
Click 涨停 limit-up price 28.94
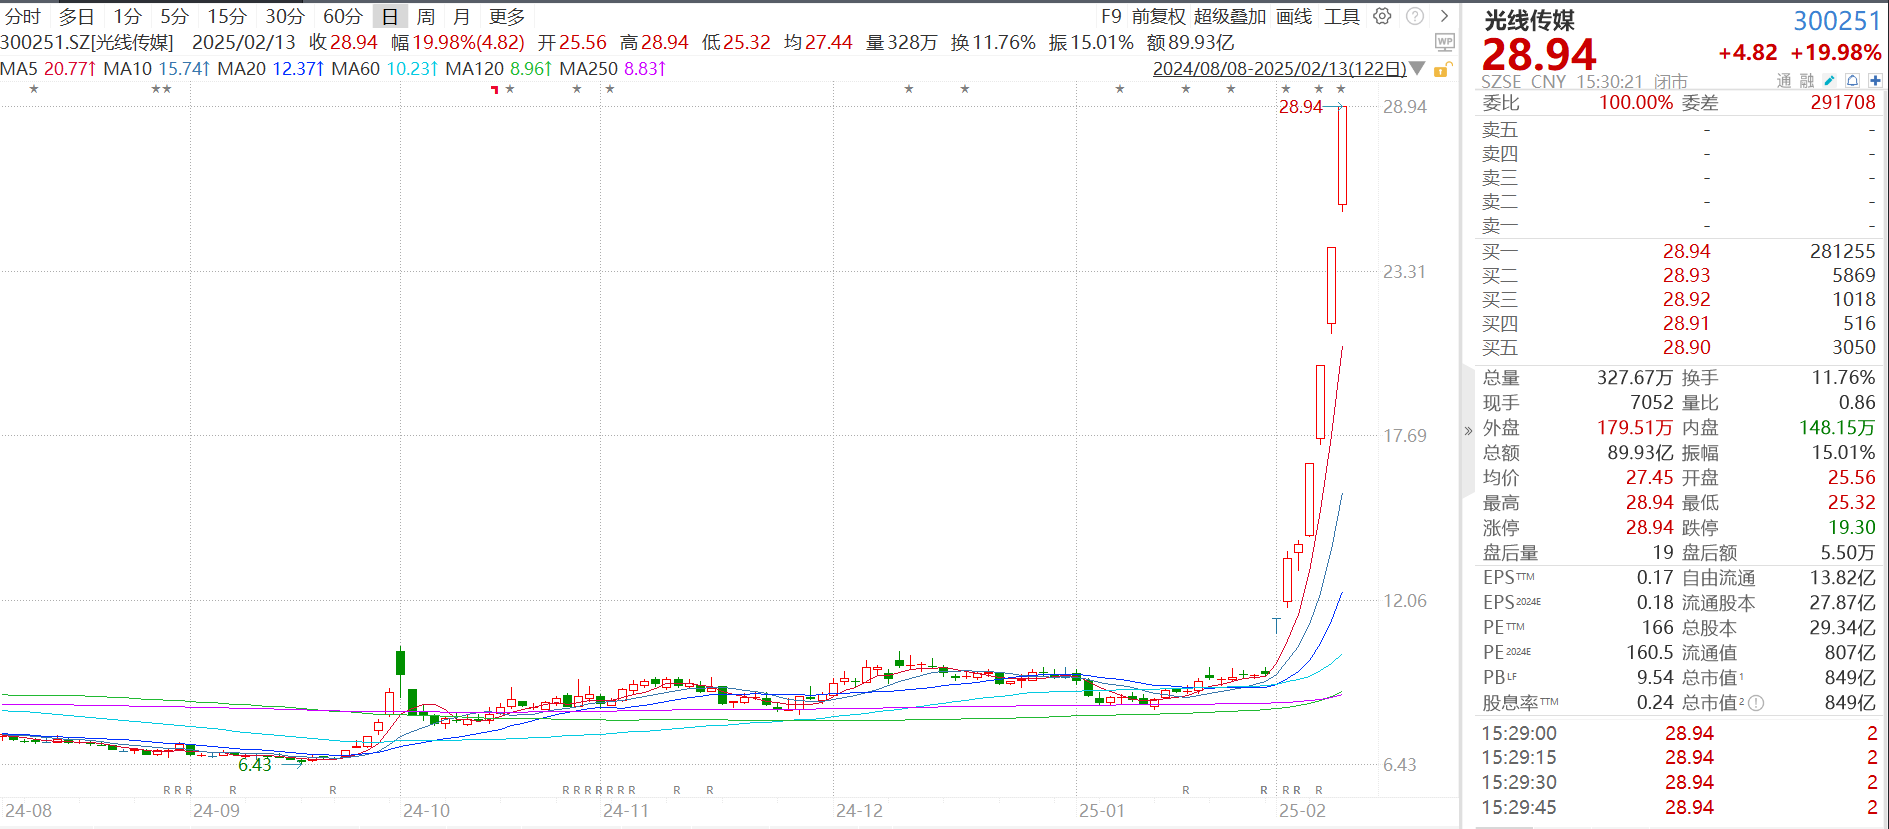click(1649, 528)
